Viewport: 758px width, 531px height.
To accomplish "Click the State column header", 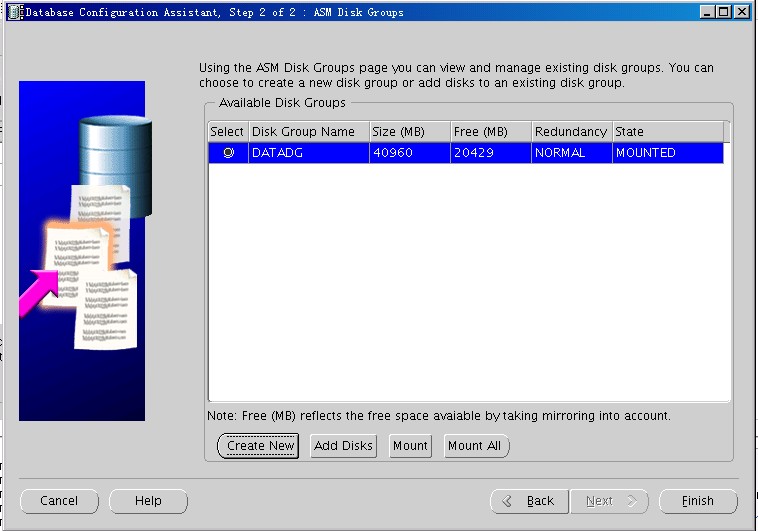I will click(x=669, y=132).
